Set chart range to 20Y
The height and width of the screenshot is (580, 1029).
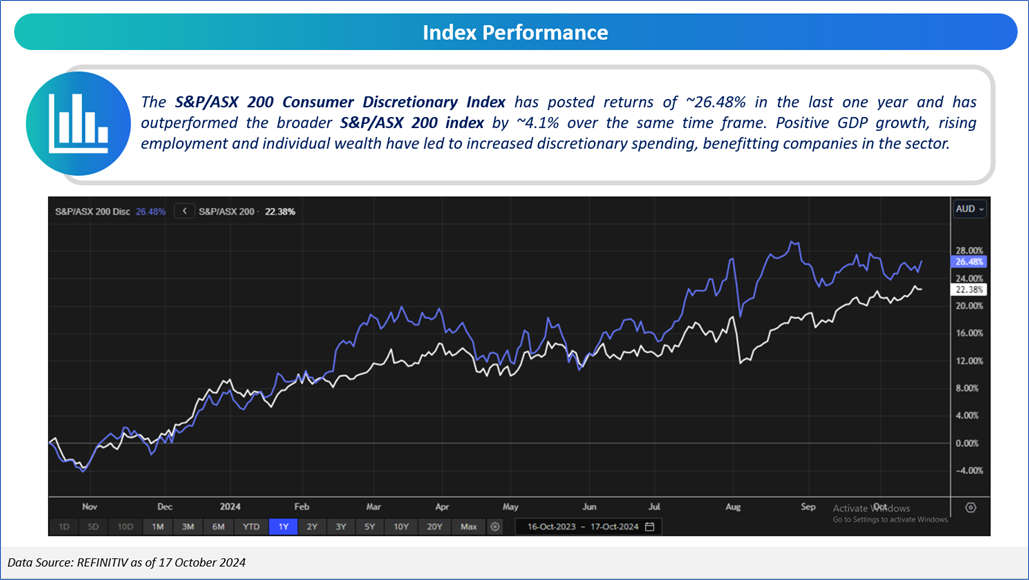click(434, 527)
